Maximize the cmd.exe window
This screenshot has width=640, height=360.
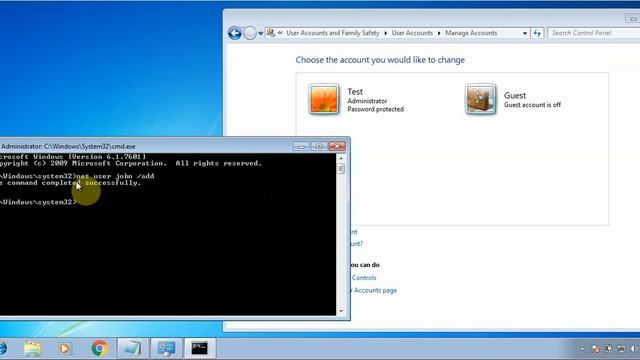[x=319, y=146]
